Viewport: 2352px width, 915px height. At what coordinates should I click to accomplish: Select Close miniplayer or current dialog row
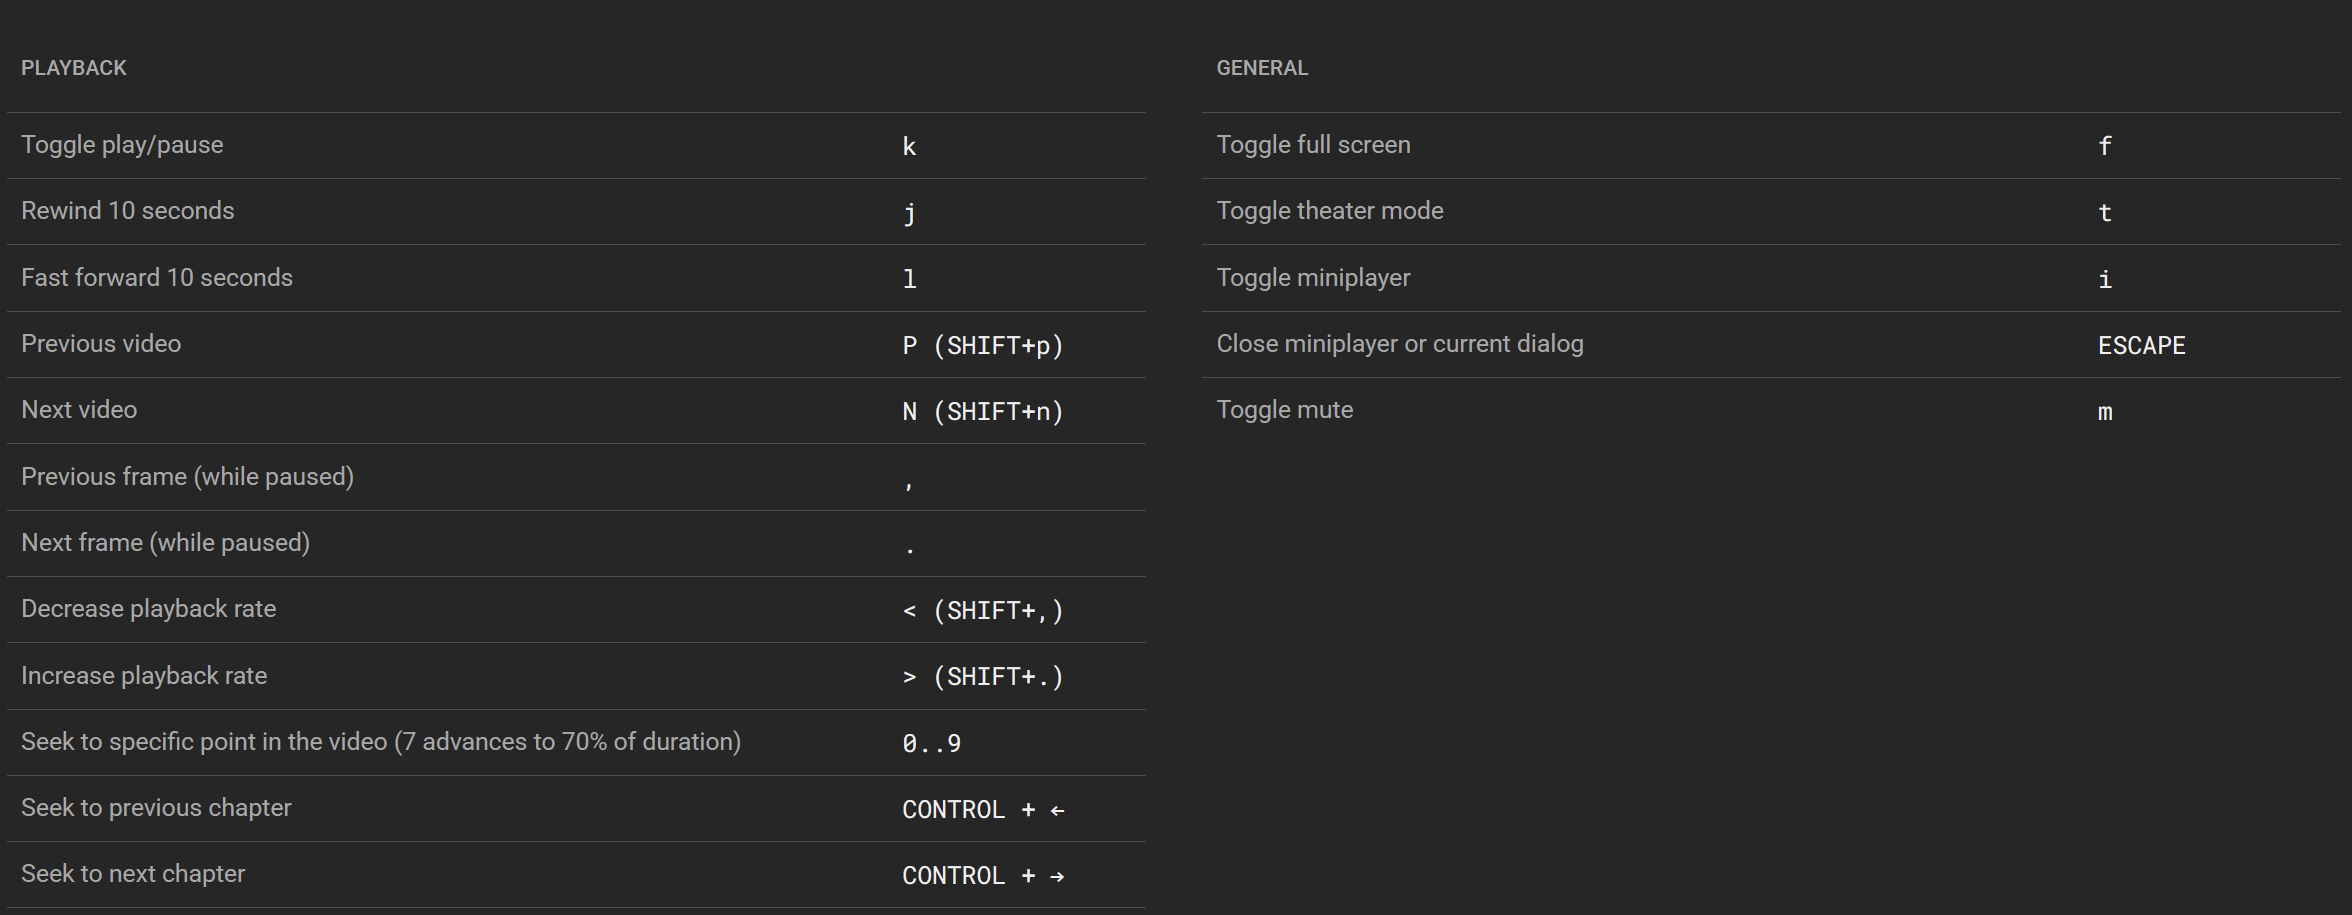1771,345
